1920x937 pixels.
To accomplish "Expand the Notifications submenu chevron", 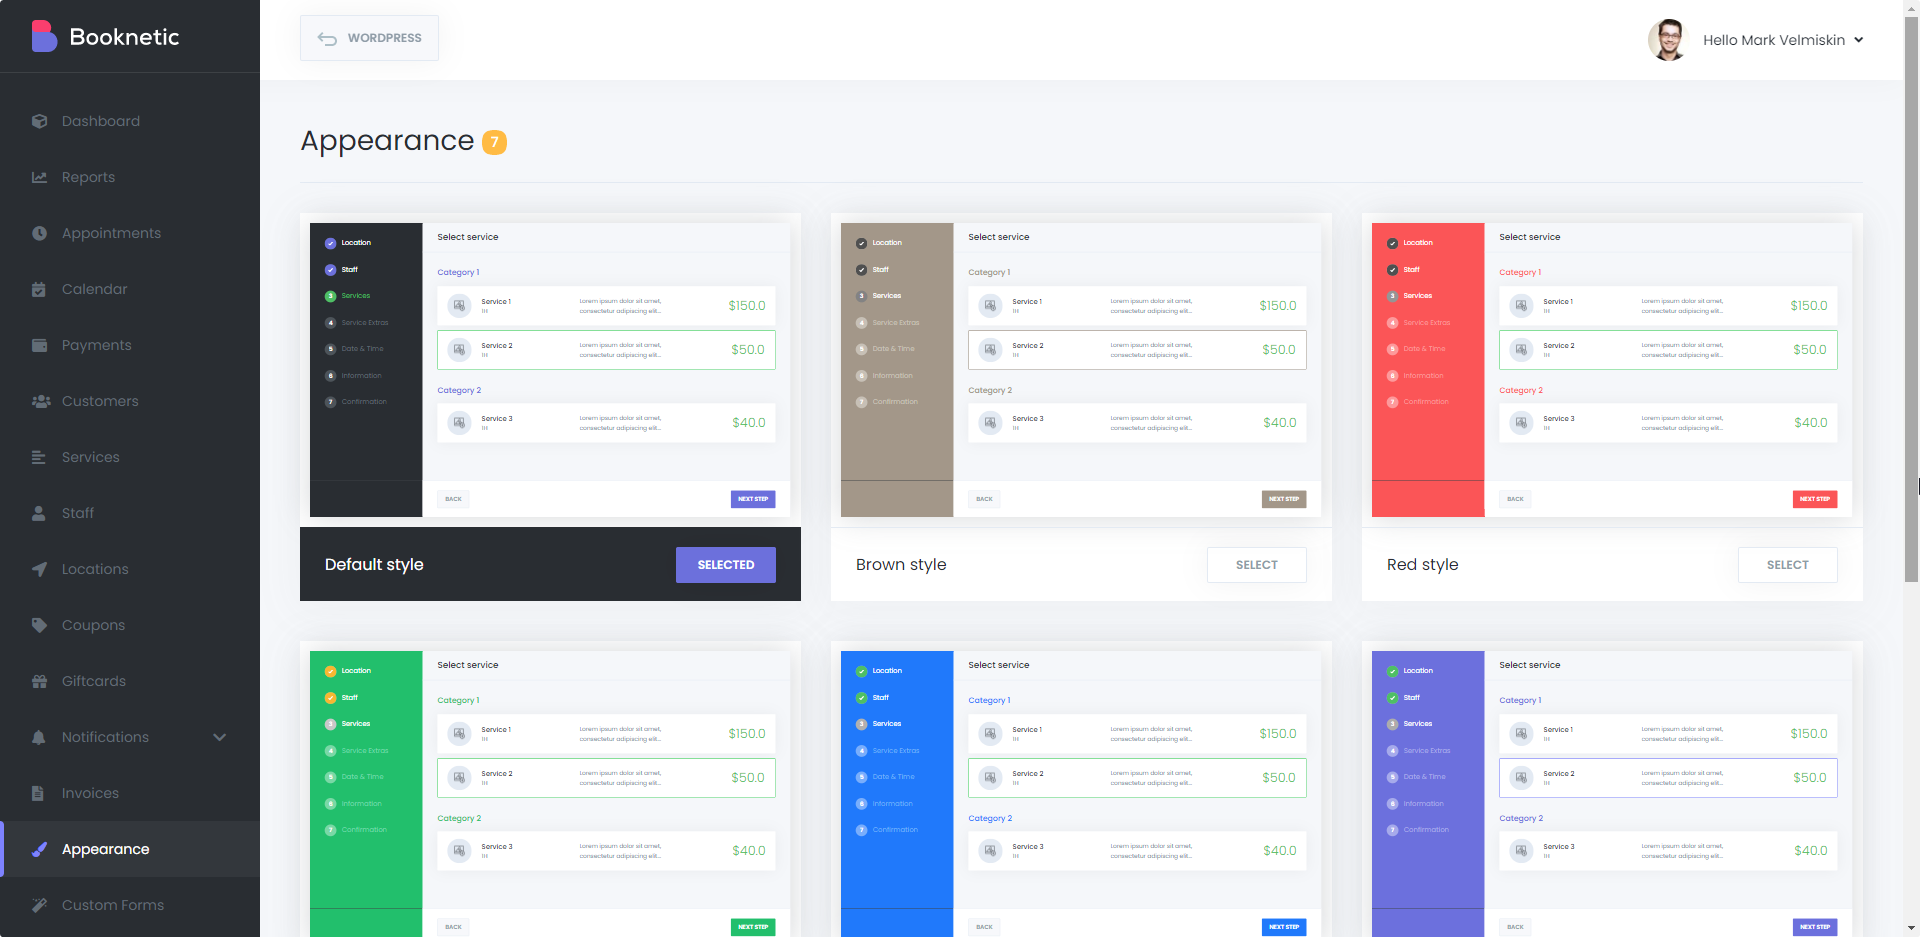I will [x=220, y=737].
